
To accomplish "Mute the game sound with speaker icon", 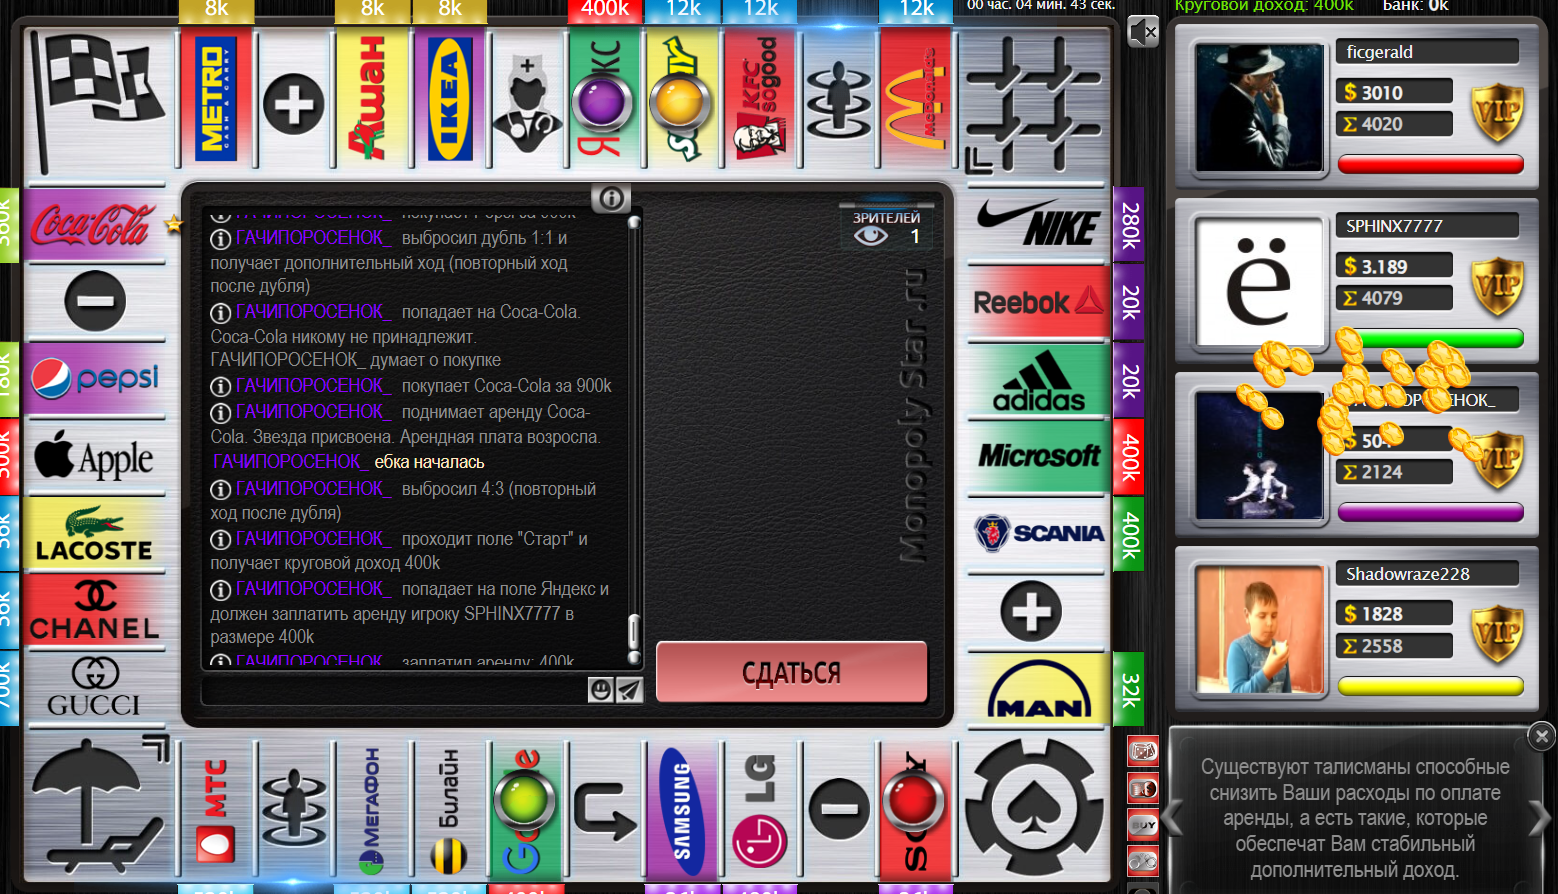I will click(x=1143, y=32).
